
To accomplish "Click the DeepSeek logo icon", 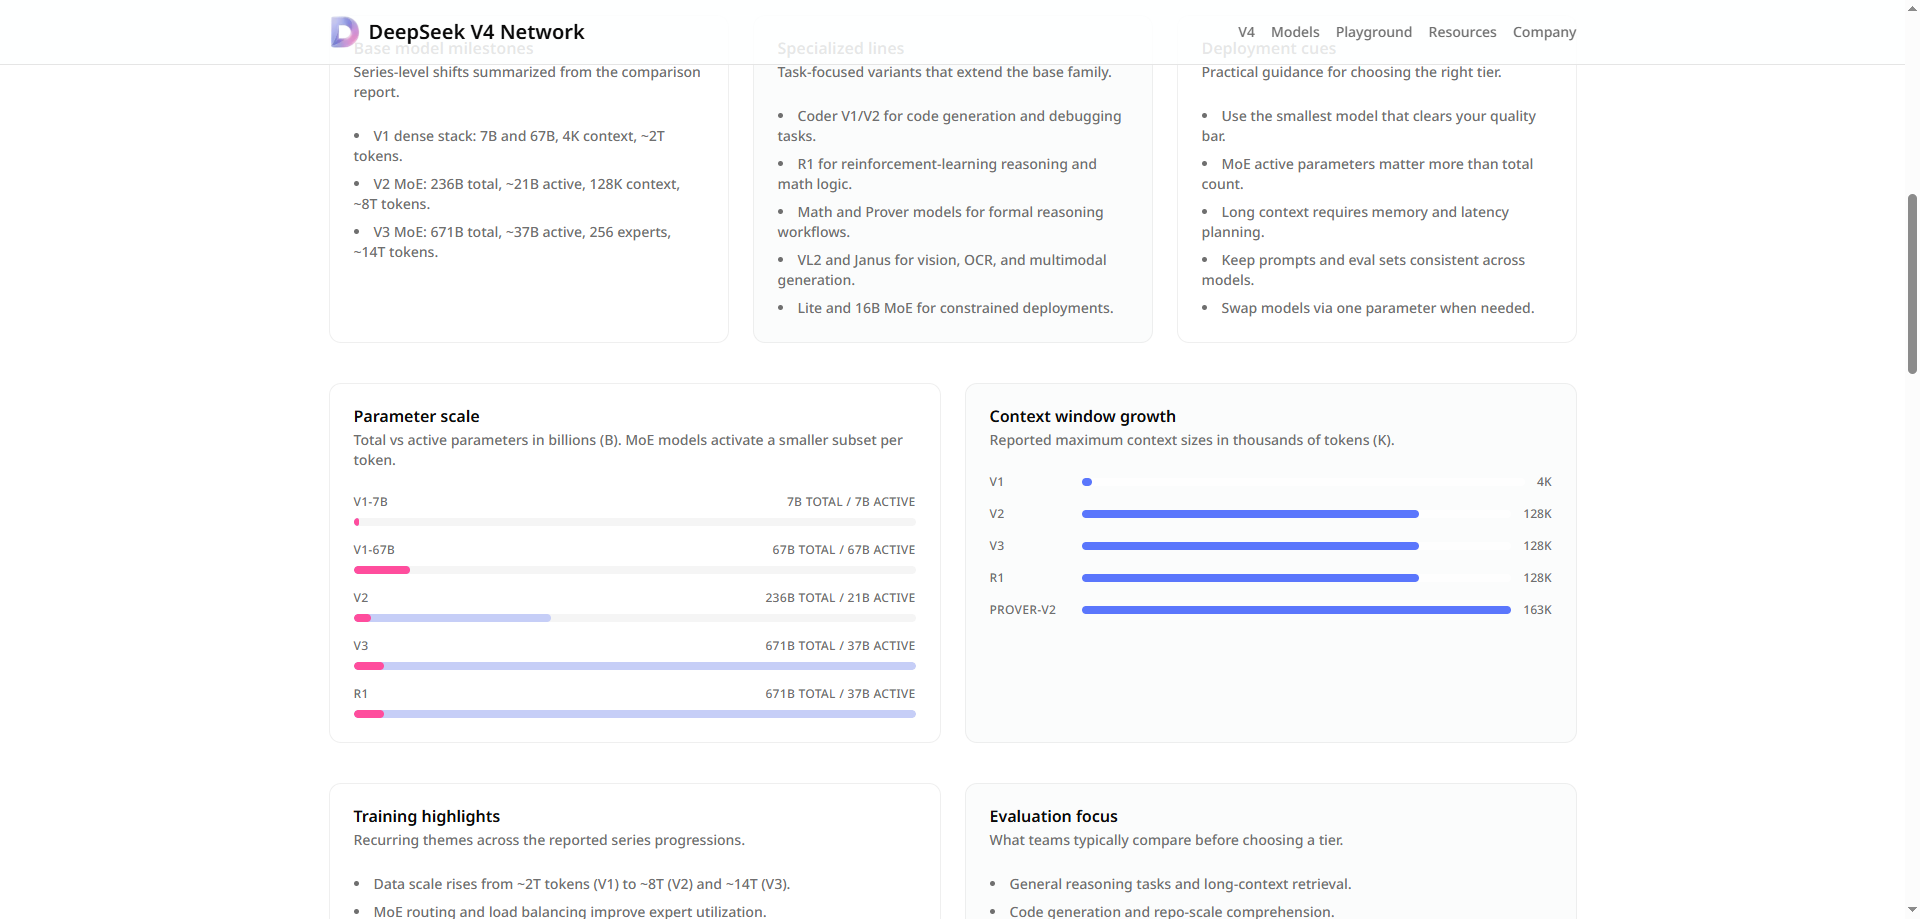I will [x=343, y=31].
